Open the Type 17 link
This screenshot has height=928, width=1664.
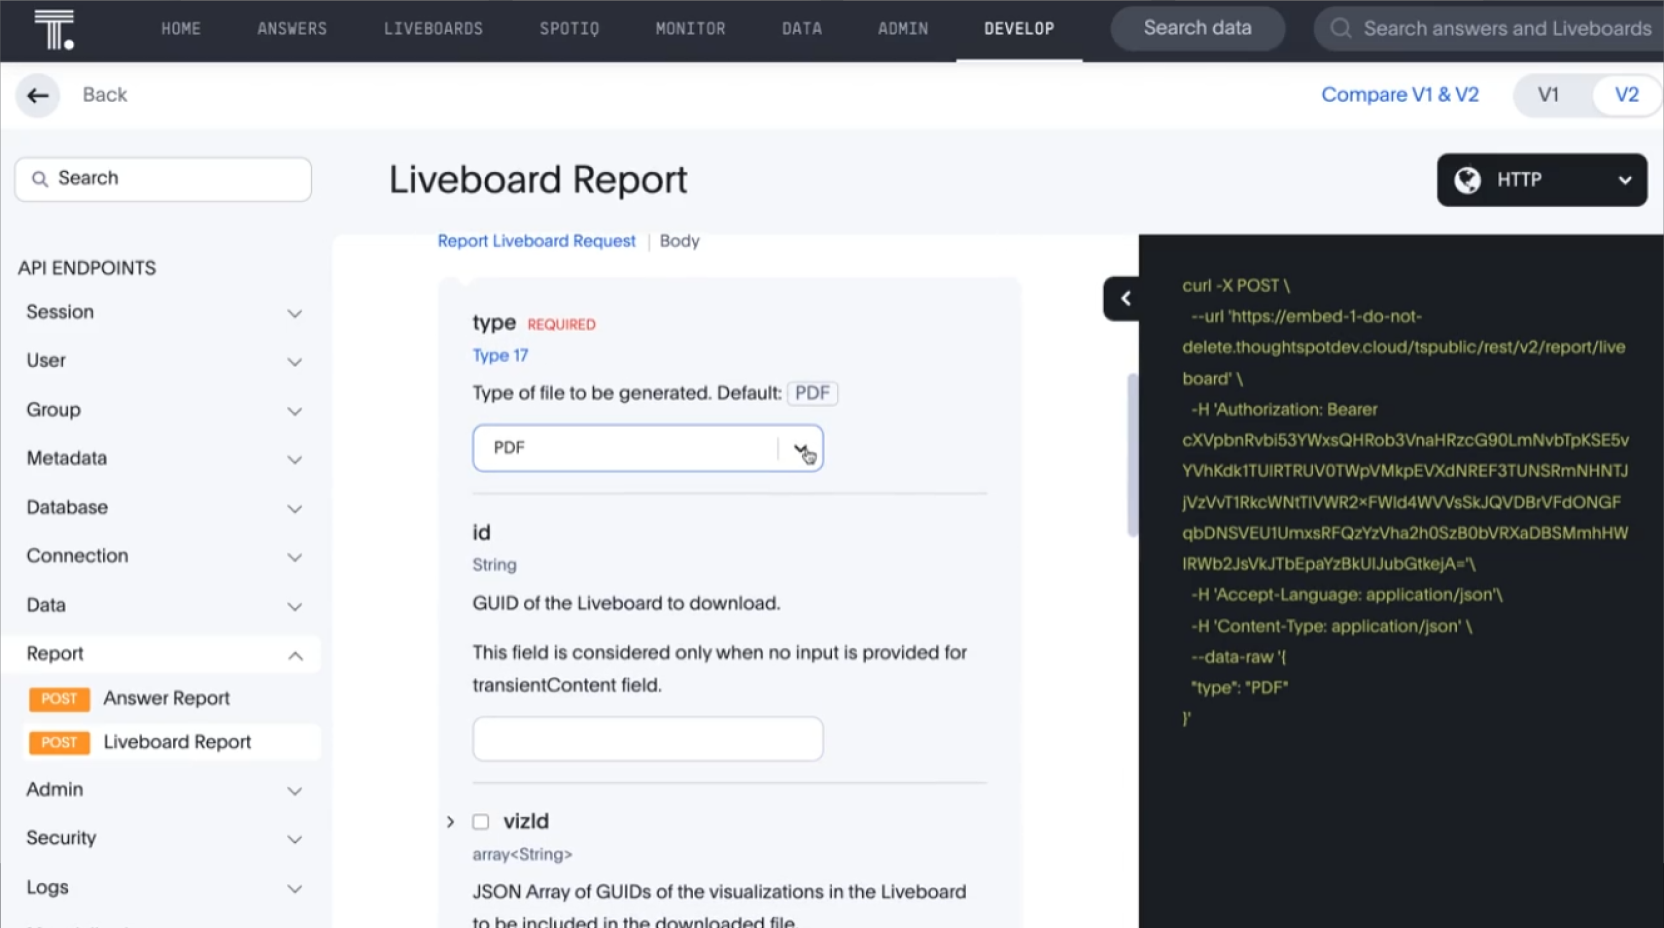click(x=501, y=355)
